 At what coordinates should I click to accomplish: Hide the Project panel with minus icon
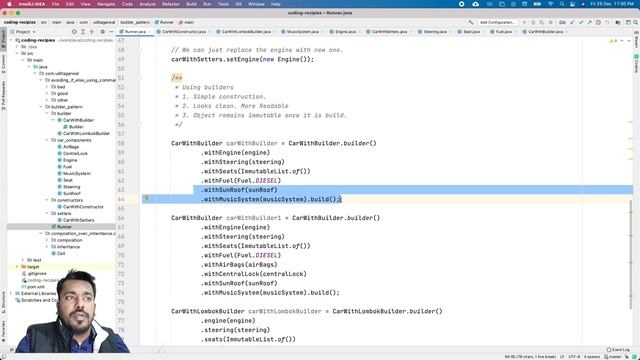click(x=111, y=31)
